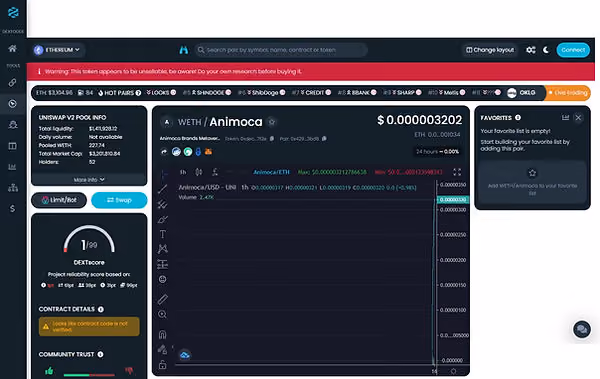
Task: Click the DEXTscore gauge
Action: (x=89, y=240)
